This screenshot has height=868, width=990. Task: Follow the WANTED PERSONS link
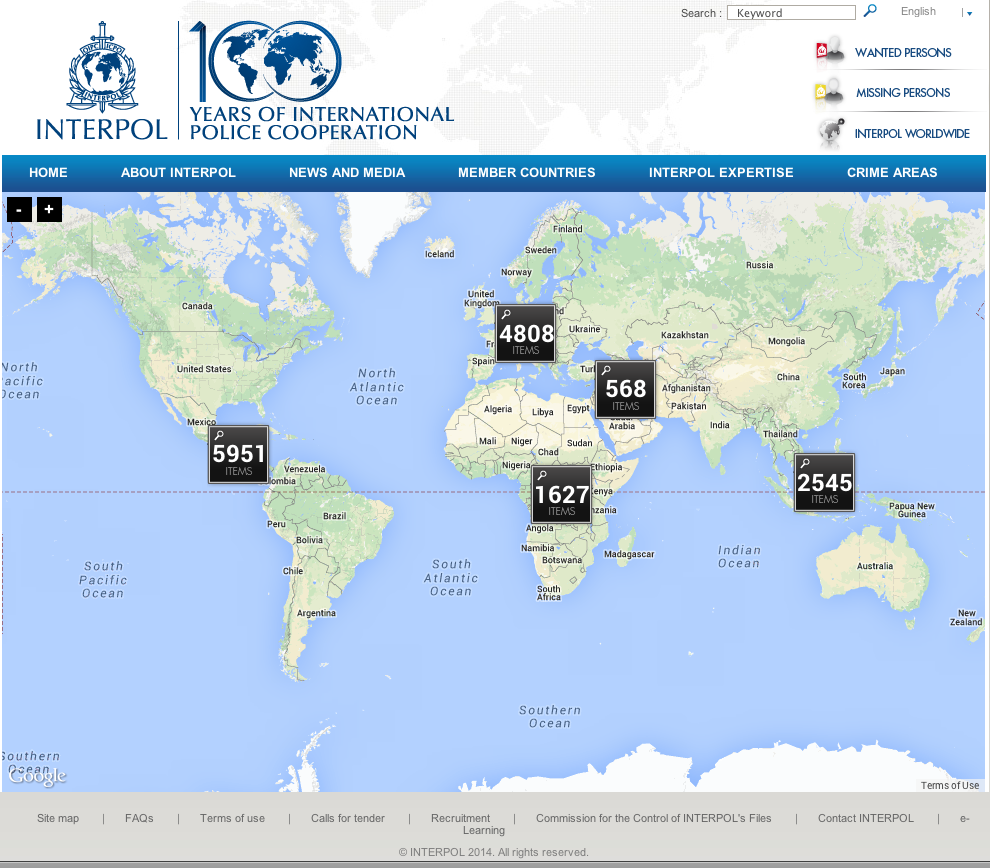pos(903,52)
